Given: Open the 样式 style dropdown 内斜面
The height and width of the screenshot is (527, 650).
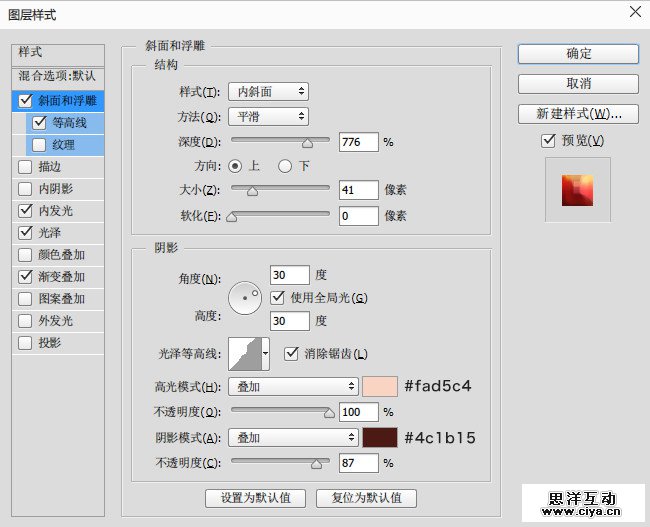Looking at the screenshot, I should [268, 92].
